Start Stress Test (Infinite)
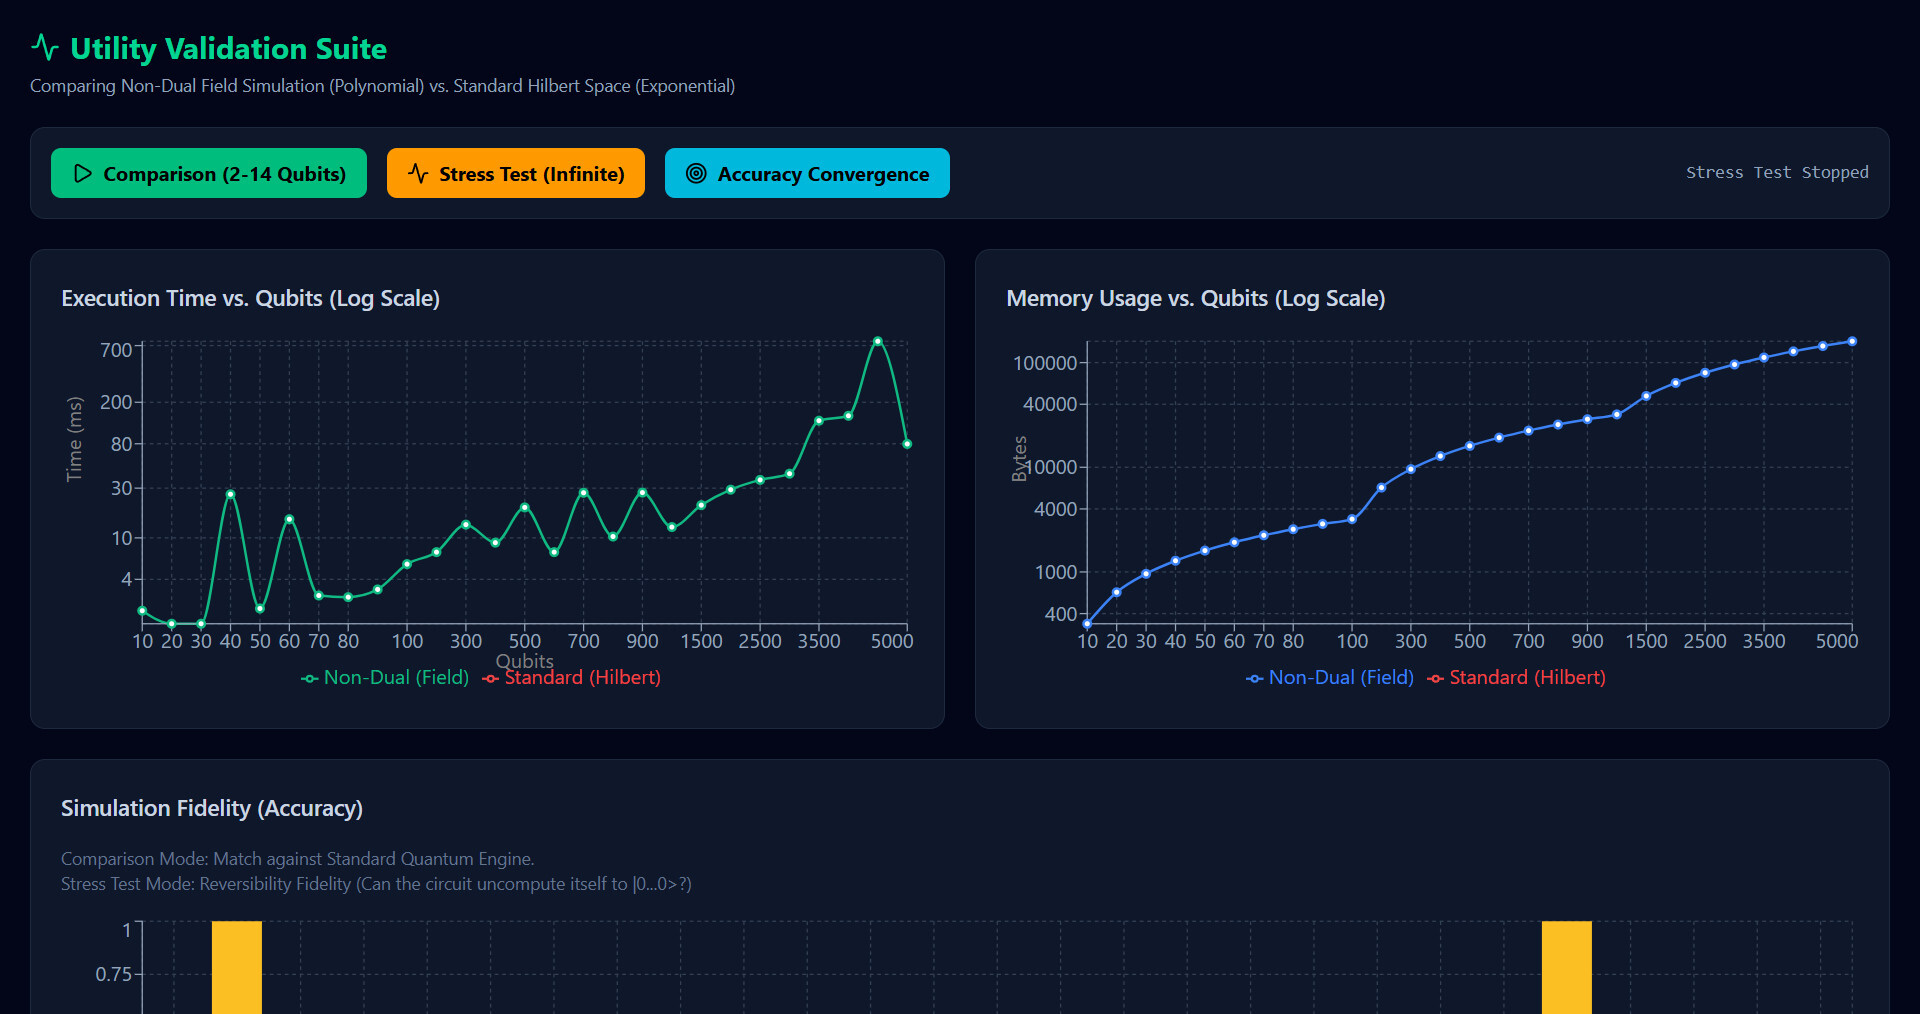This screenshot has height=1014, width=1920. click(516, 173)
